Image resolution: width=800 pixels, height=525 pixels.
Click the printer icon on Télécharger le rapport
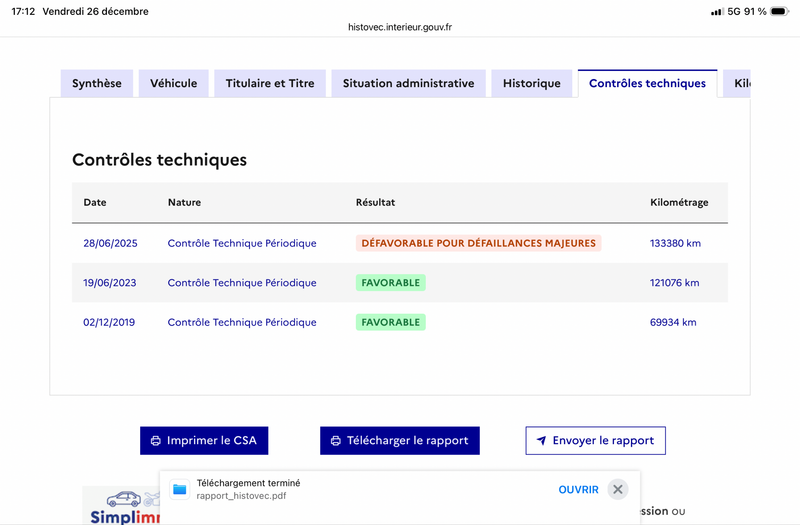pyautogui.click(x=336, y=441)
